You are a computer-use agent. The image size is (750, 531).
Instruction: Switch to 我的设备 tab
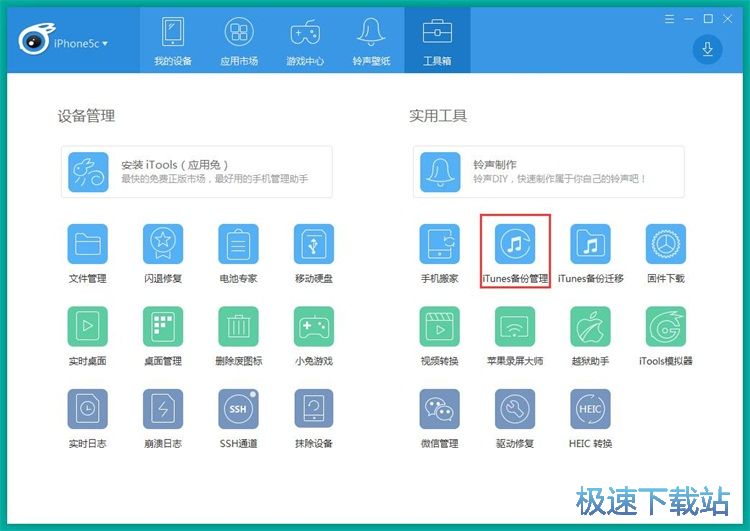pyautogui.click(x=173, y=41)
